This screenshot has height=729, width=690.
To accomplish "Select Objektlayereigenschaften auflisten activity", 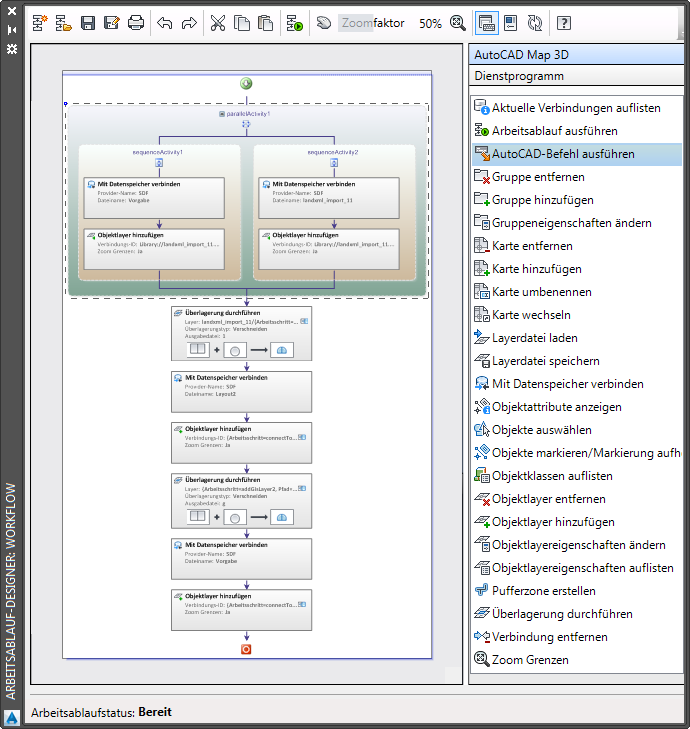I will (577, 568).
